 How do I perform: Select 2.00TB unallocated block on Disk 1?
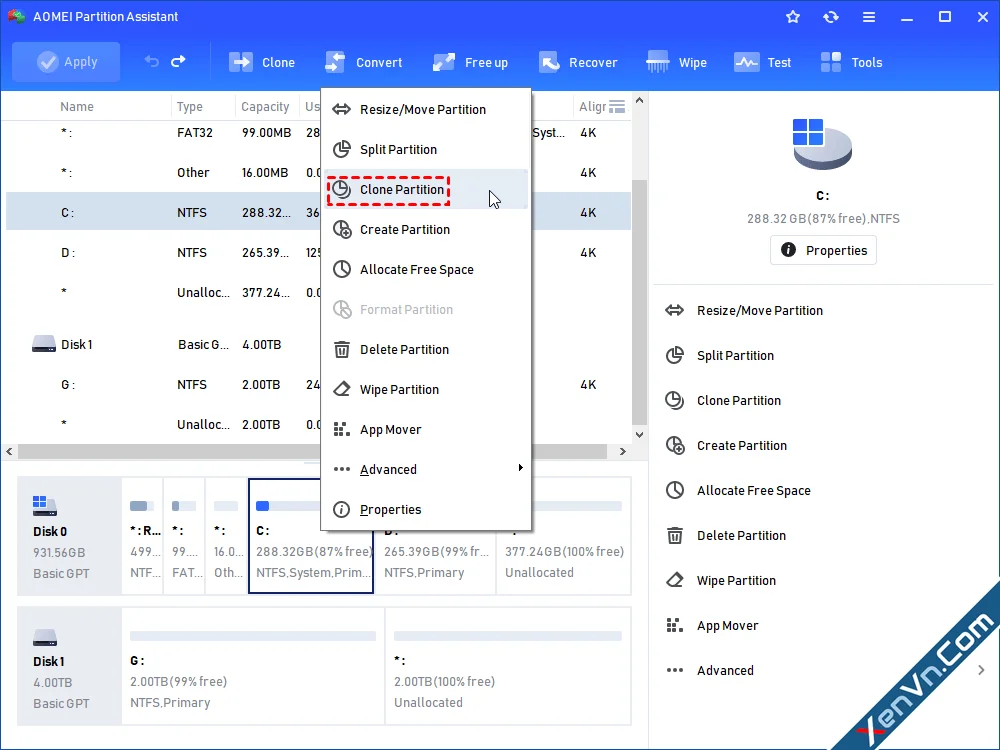(508, 666)
